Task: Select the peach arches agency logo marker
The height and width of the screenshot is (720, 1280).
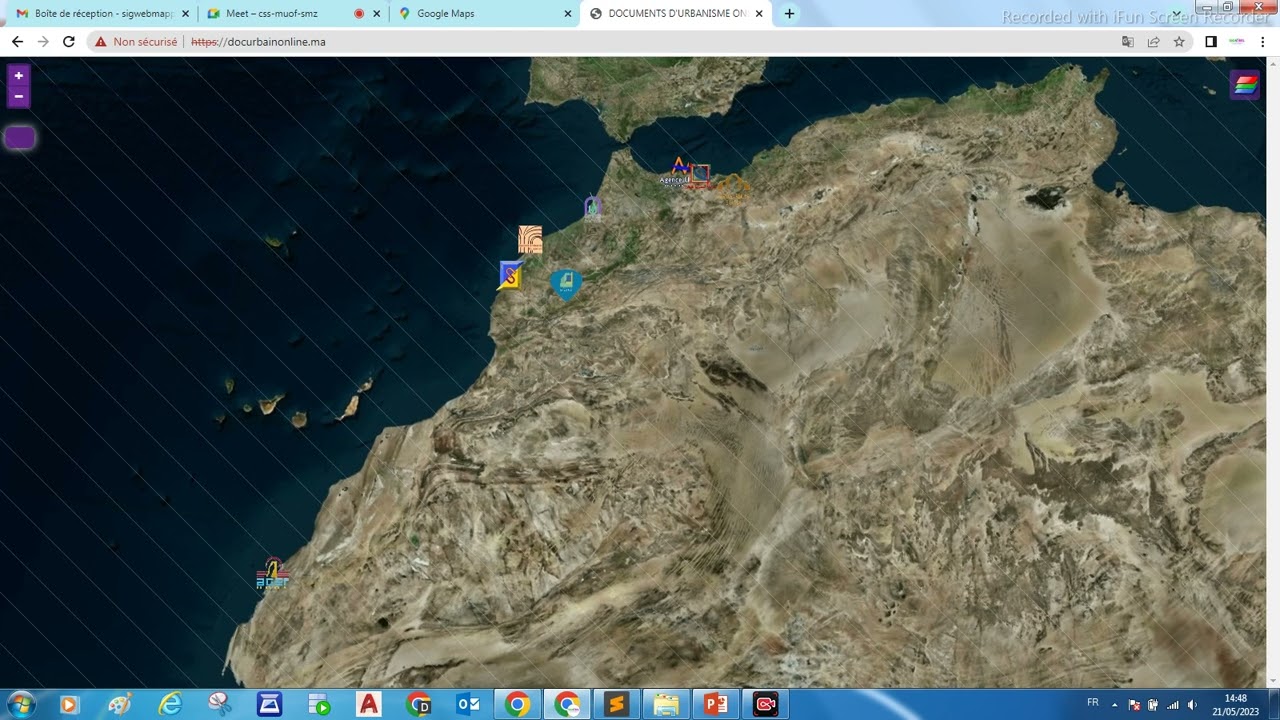Action: (x=530, y=240)
